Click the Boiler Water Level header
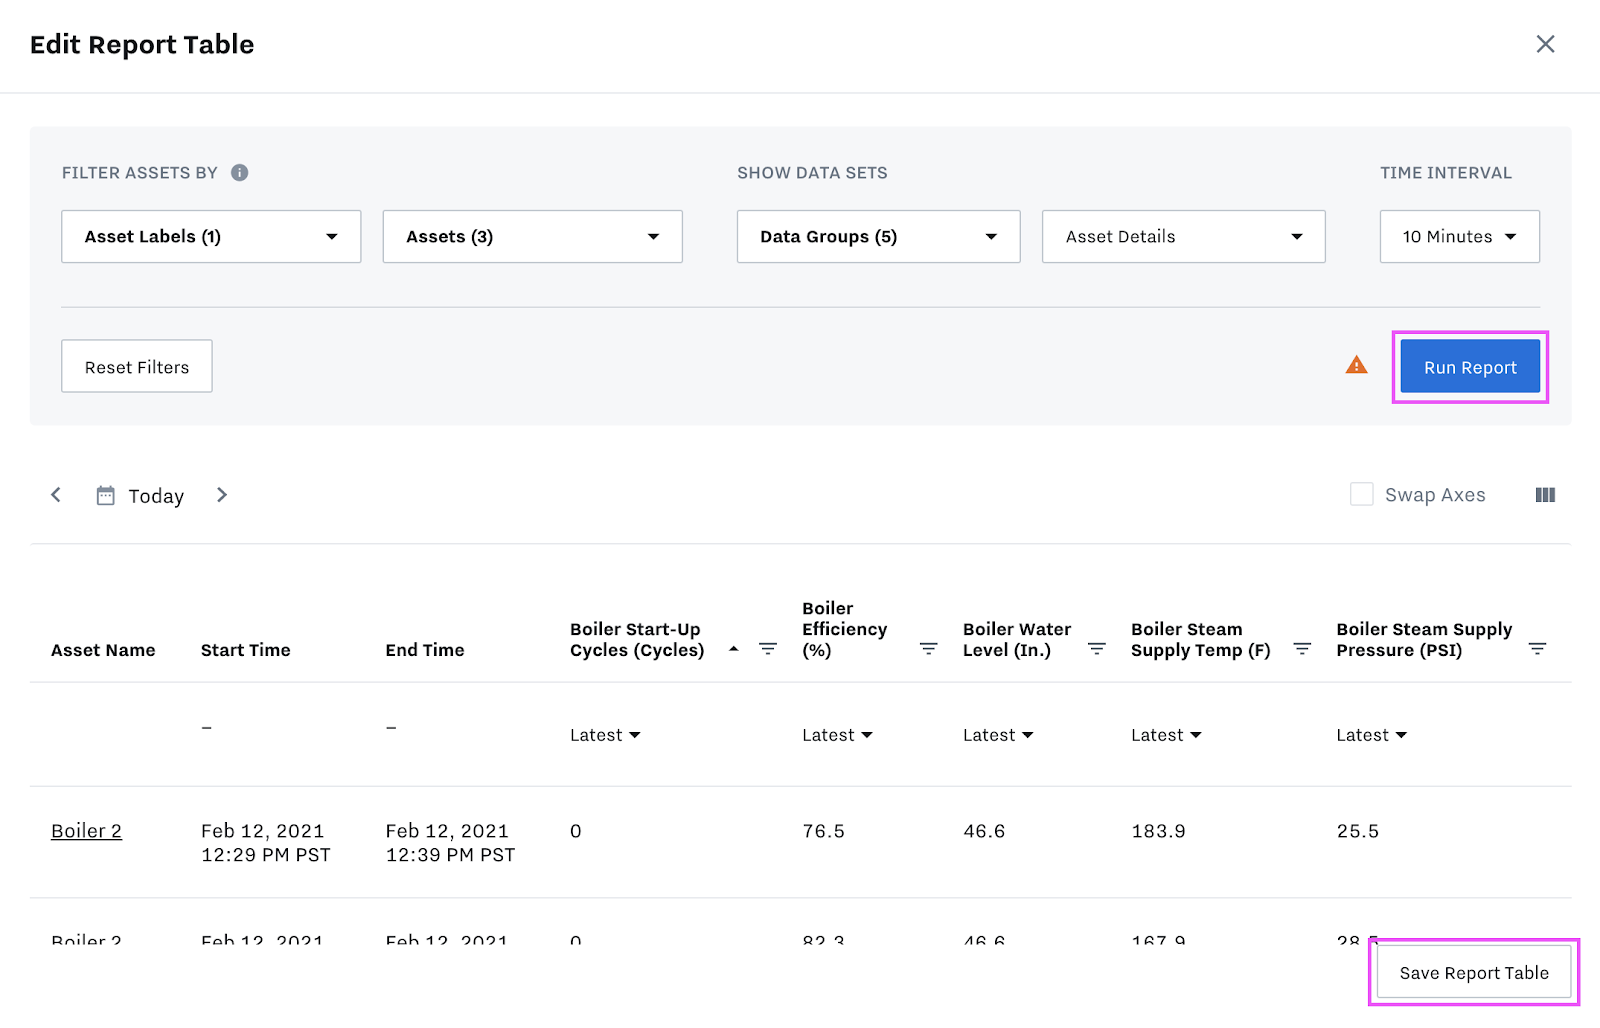Screen dimensions: 1600x1028 [1017, 640]
